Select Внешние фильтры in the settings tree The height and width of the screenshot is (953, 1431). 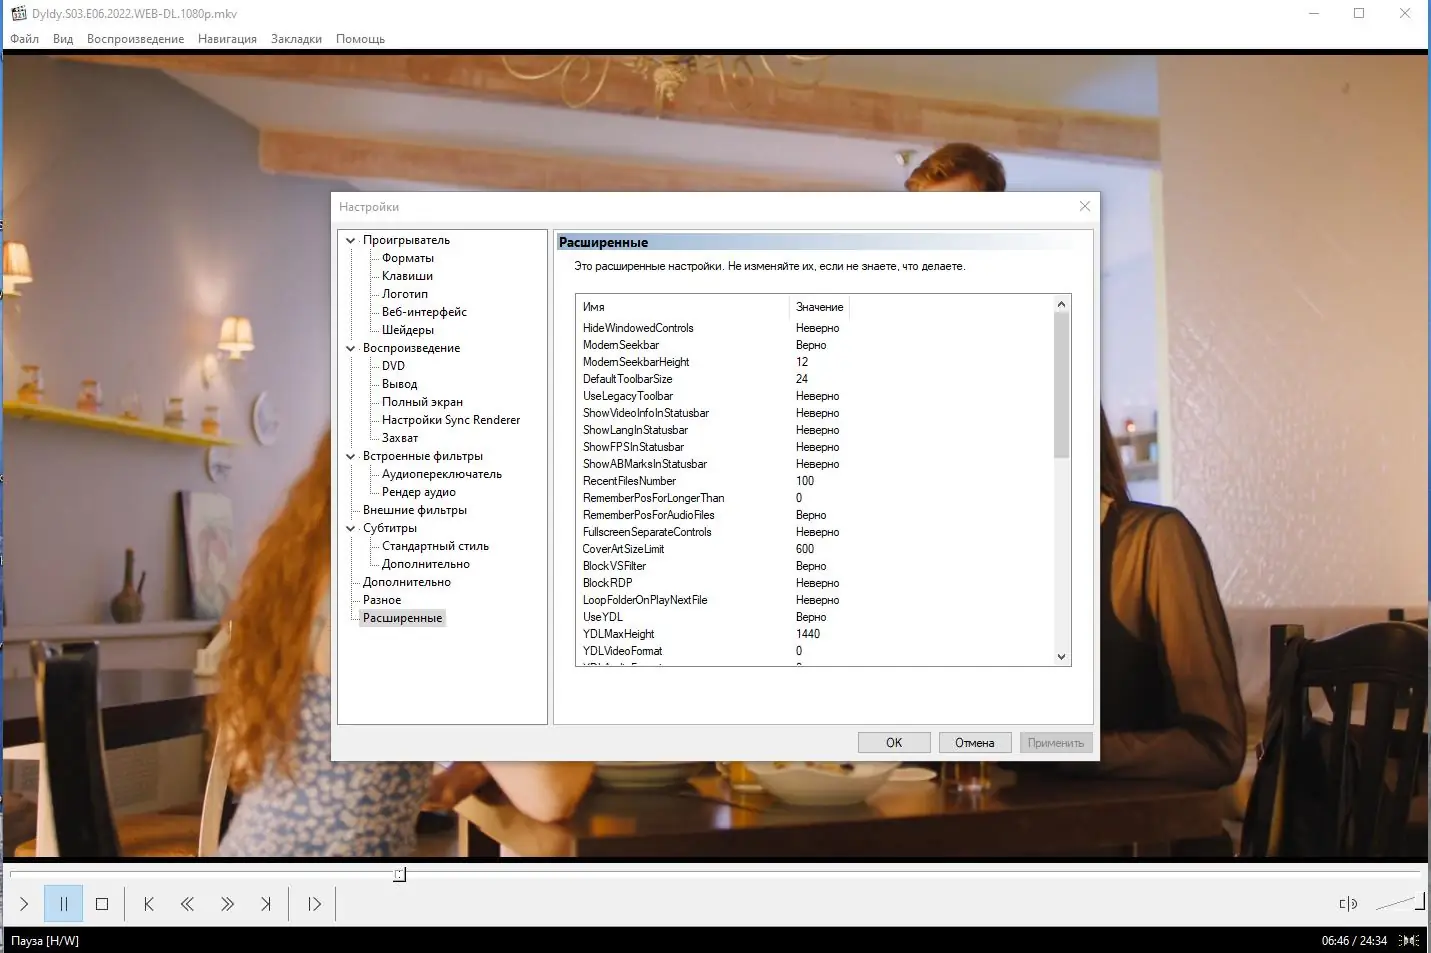pos(415,510)
